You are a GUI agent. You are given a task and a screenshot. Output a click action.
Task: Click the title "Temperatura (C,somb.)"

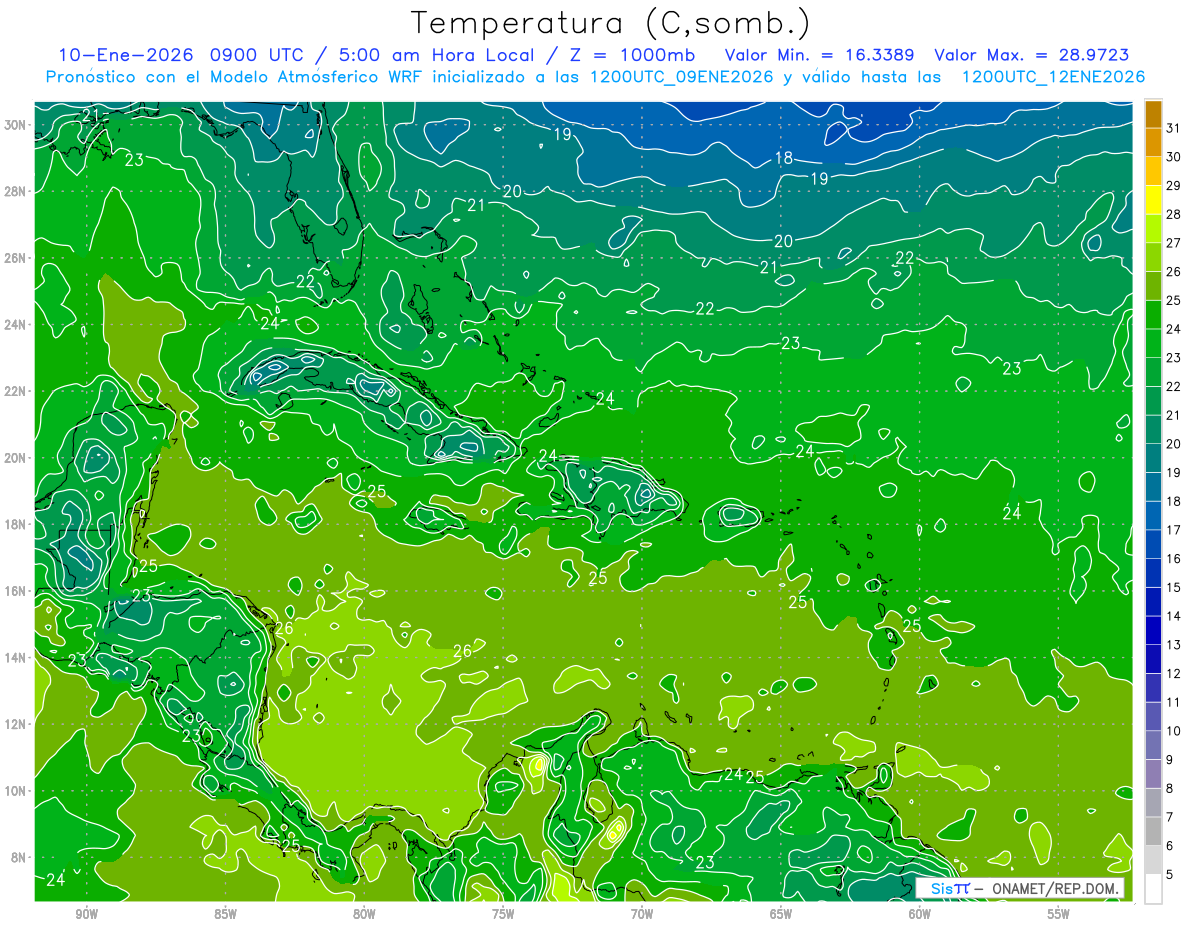[611, 23]
